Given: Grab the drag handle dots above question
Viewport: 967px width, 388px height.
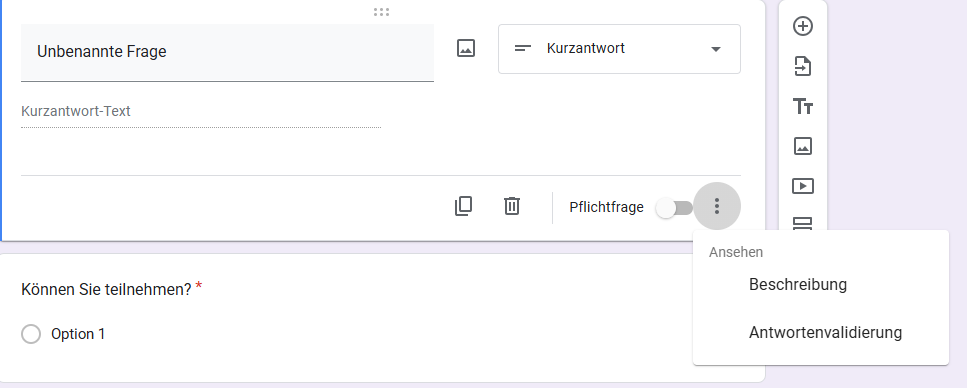Looking at the screenshot, I should coord(381,12).
